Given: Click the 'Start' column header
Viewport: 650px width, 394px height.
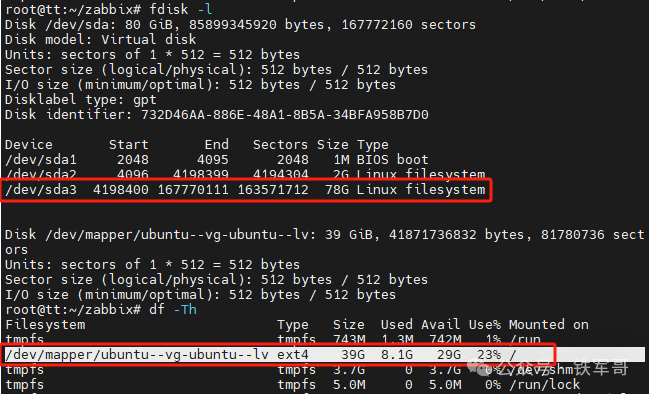Looking at the screenshot, I should coord(129,144).
